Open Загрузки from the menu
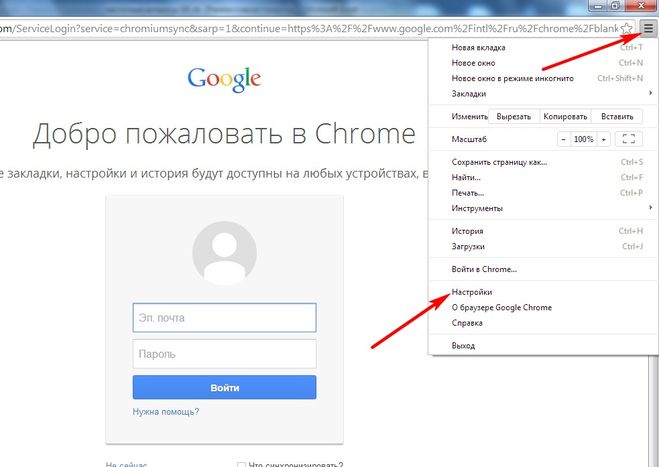The height and width of the screenshot is (467, 659). [543, 246]
